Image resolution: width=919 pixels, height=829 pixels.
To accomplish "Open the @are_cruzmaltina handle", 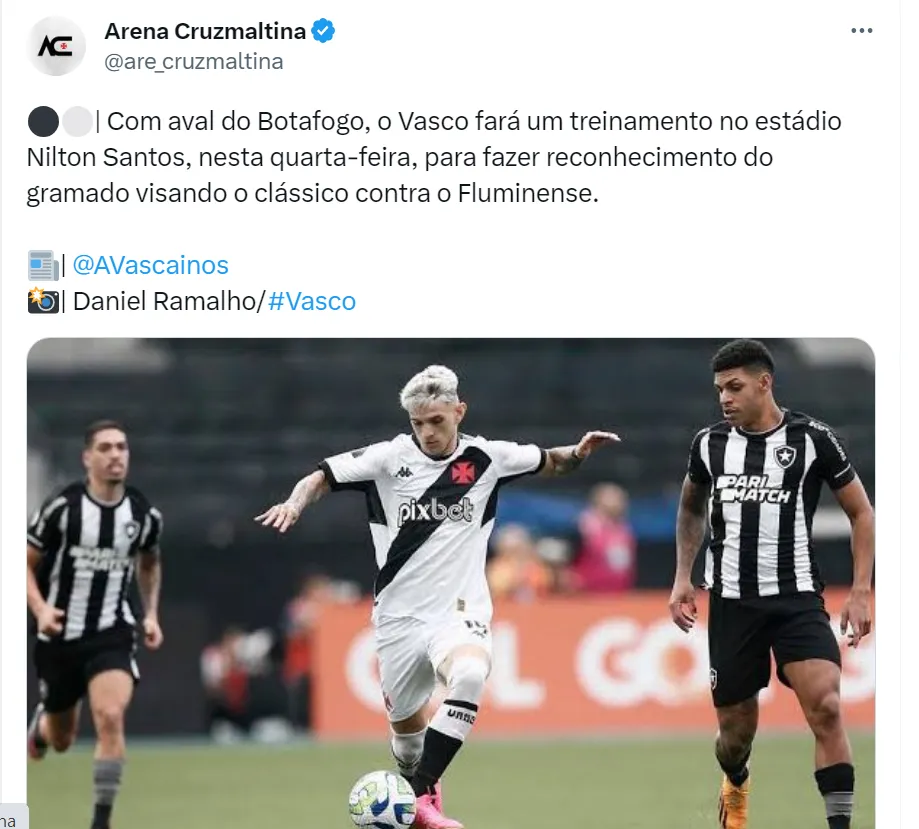I will pos(193,62).
